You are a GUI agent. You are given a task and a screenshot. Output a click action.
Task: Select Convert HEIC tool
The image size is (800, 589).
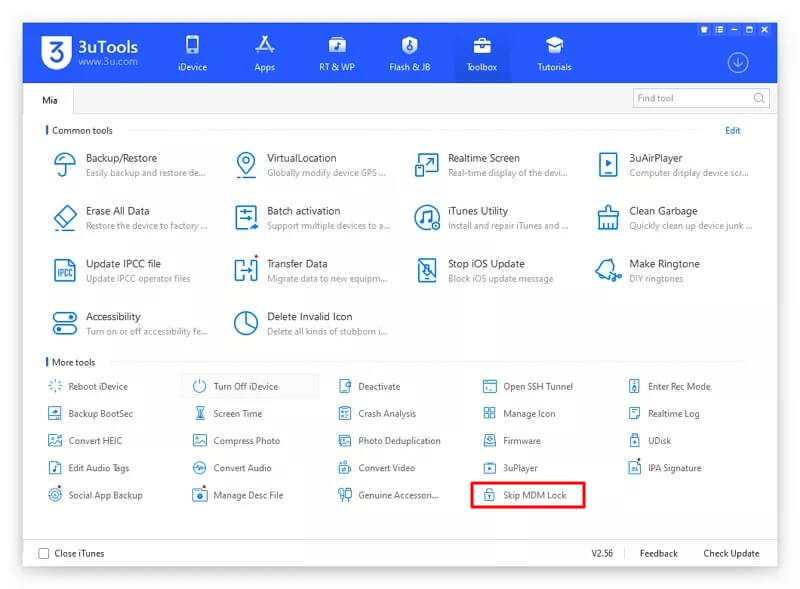(85, 440)
